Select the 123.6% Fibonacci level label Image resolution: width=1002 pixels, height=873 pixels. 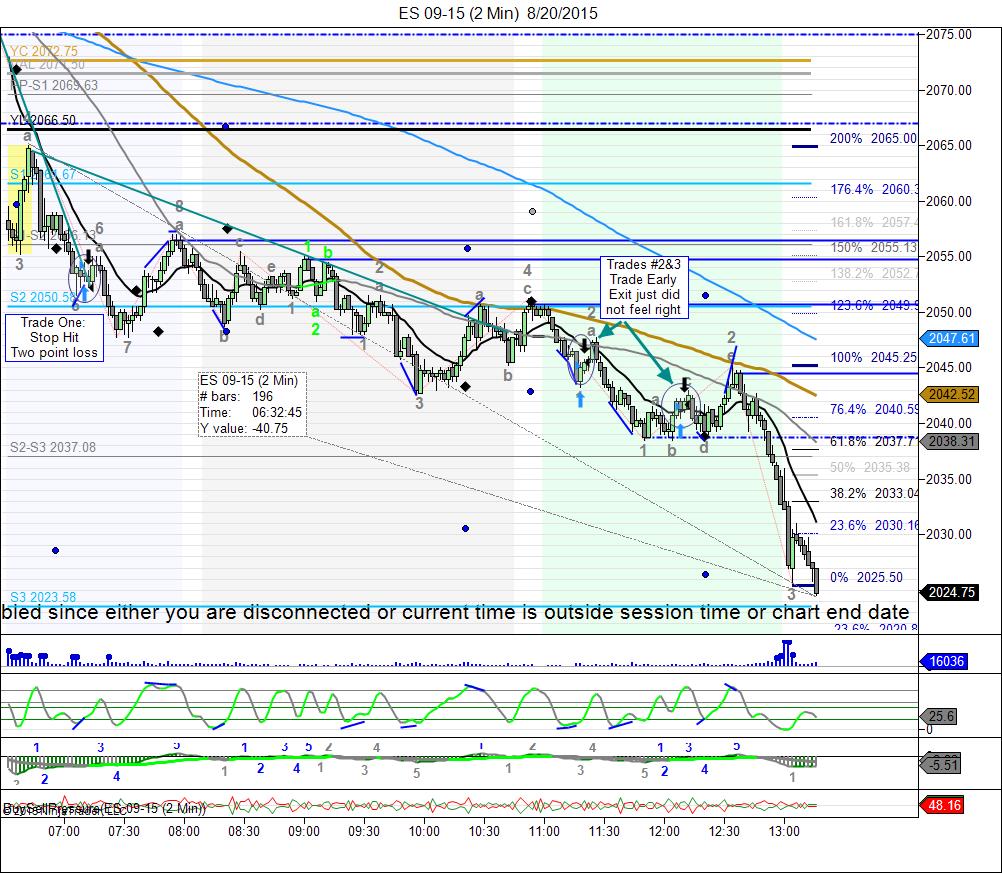click(874, 305)
